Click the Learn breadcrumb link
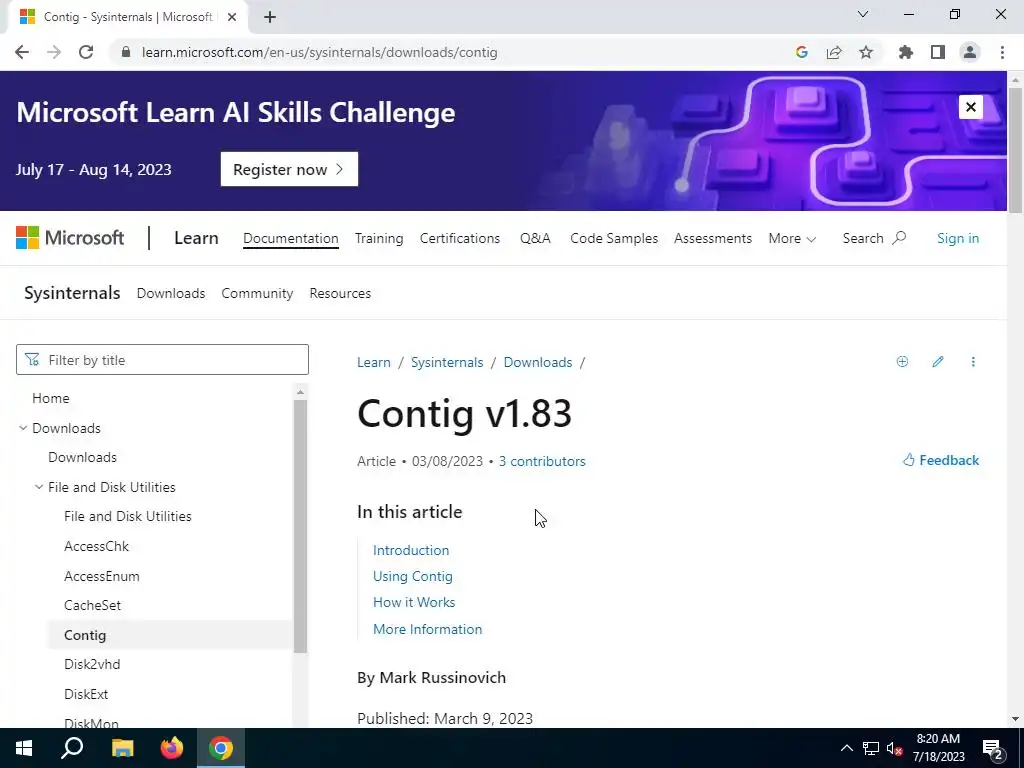Image resolution: width=1024 pixels, height=768 pixels. tap(374, 362)
